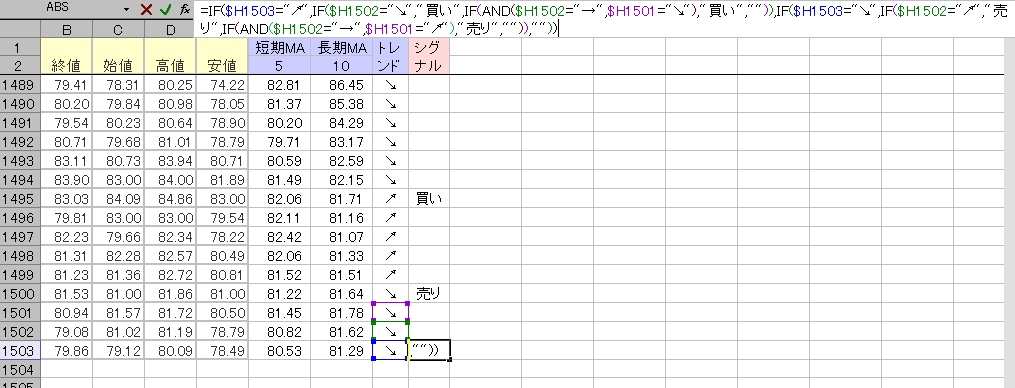This screenshot has width=1015, height=388.
Task: Select row header 1489
Action: (20, 84)
